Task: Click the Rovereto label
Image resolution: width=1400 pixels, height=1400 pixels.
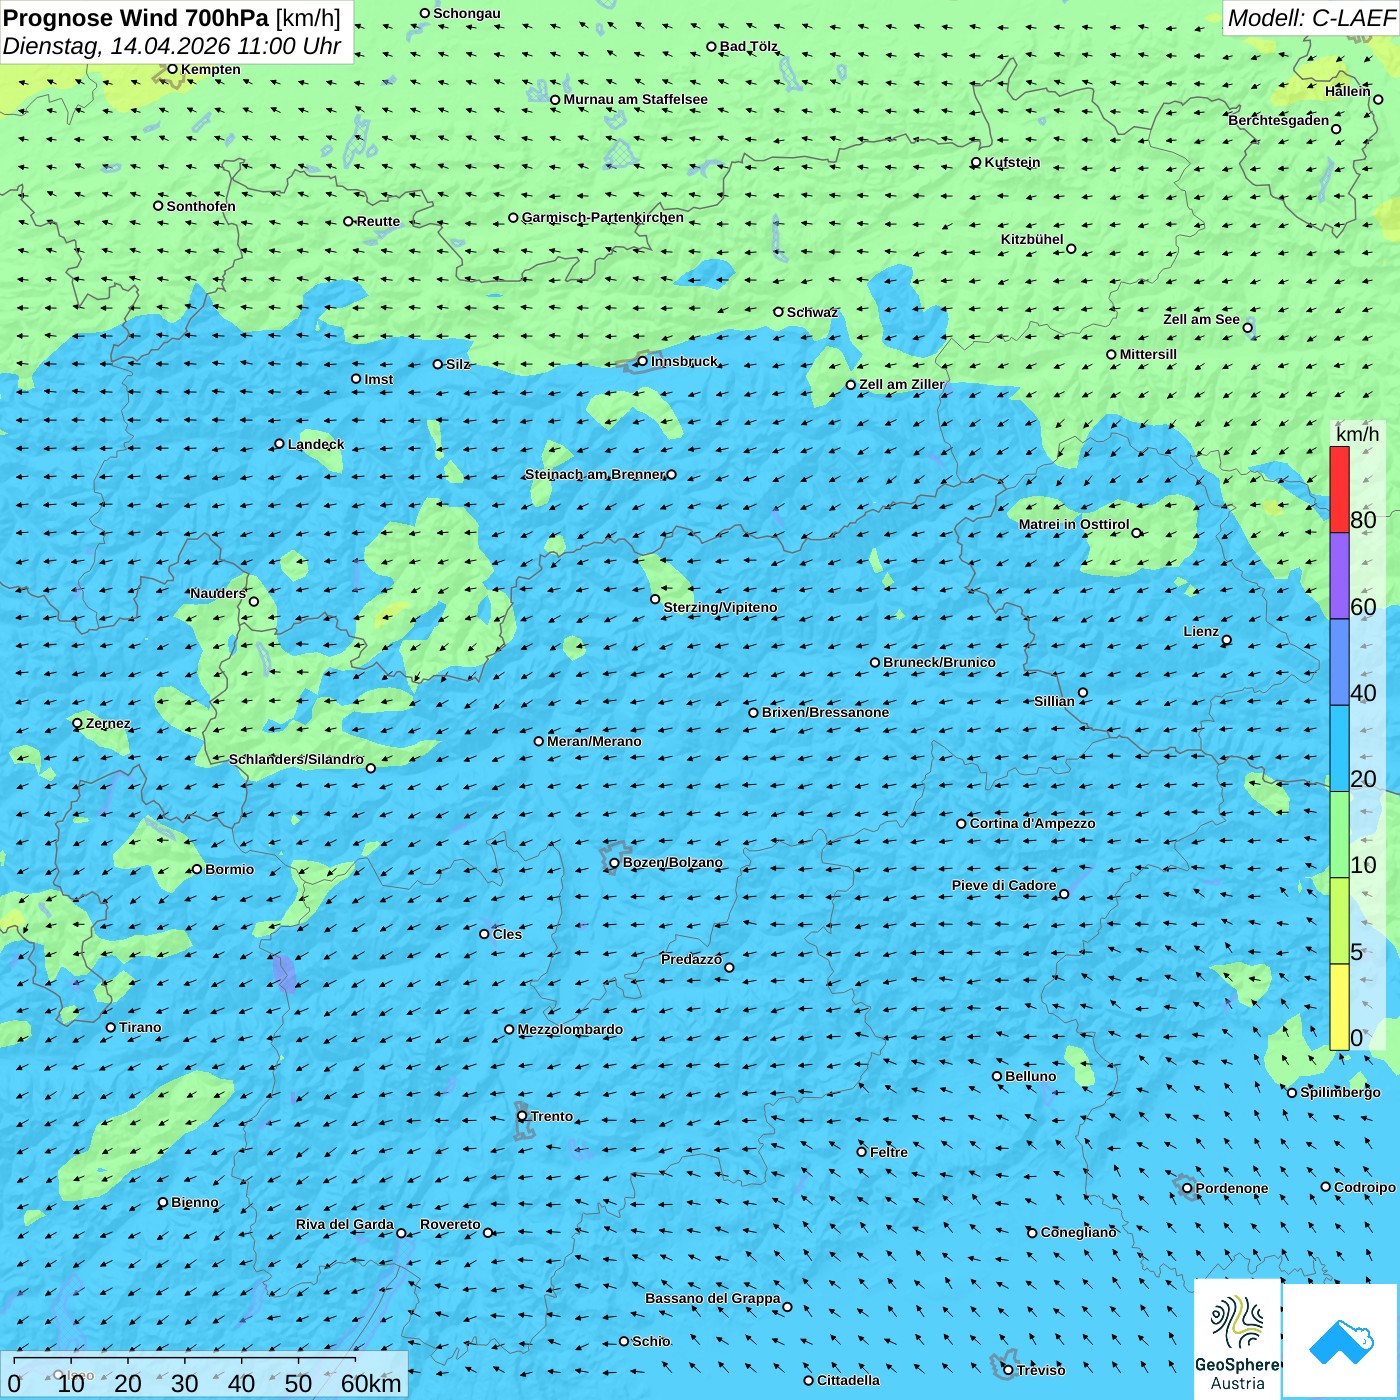Action: pyautogui.click(x=450, y=1224)
